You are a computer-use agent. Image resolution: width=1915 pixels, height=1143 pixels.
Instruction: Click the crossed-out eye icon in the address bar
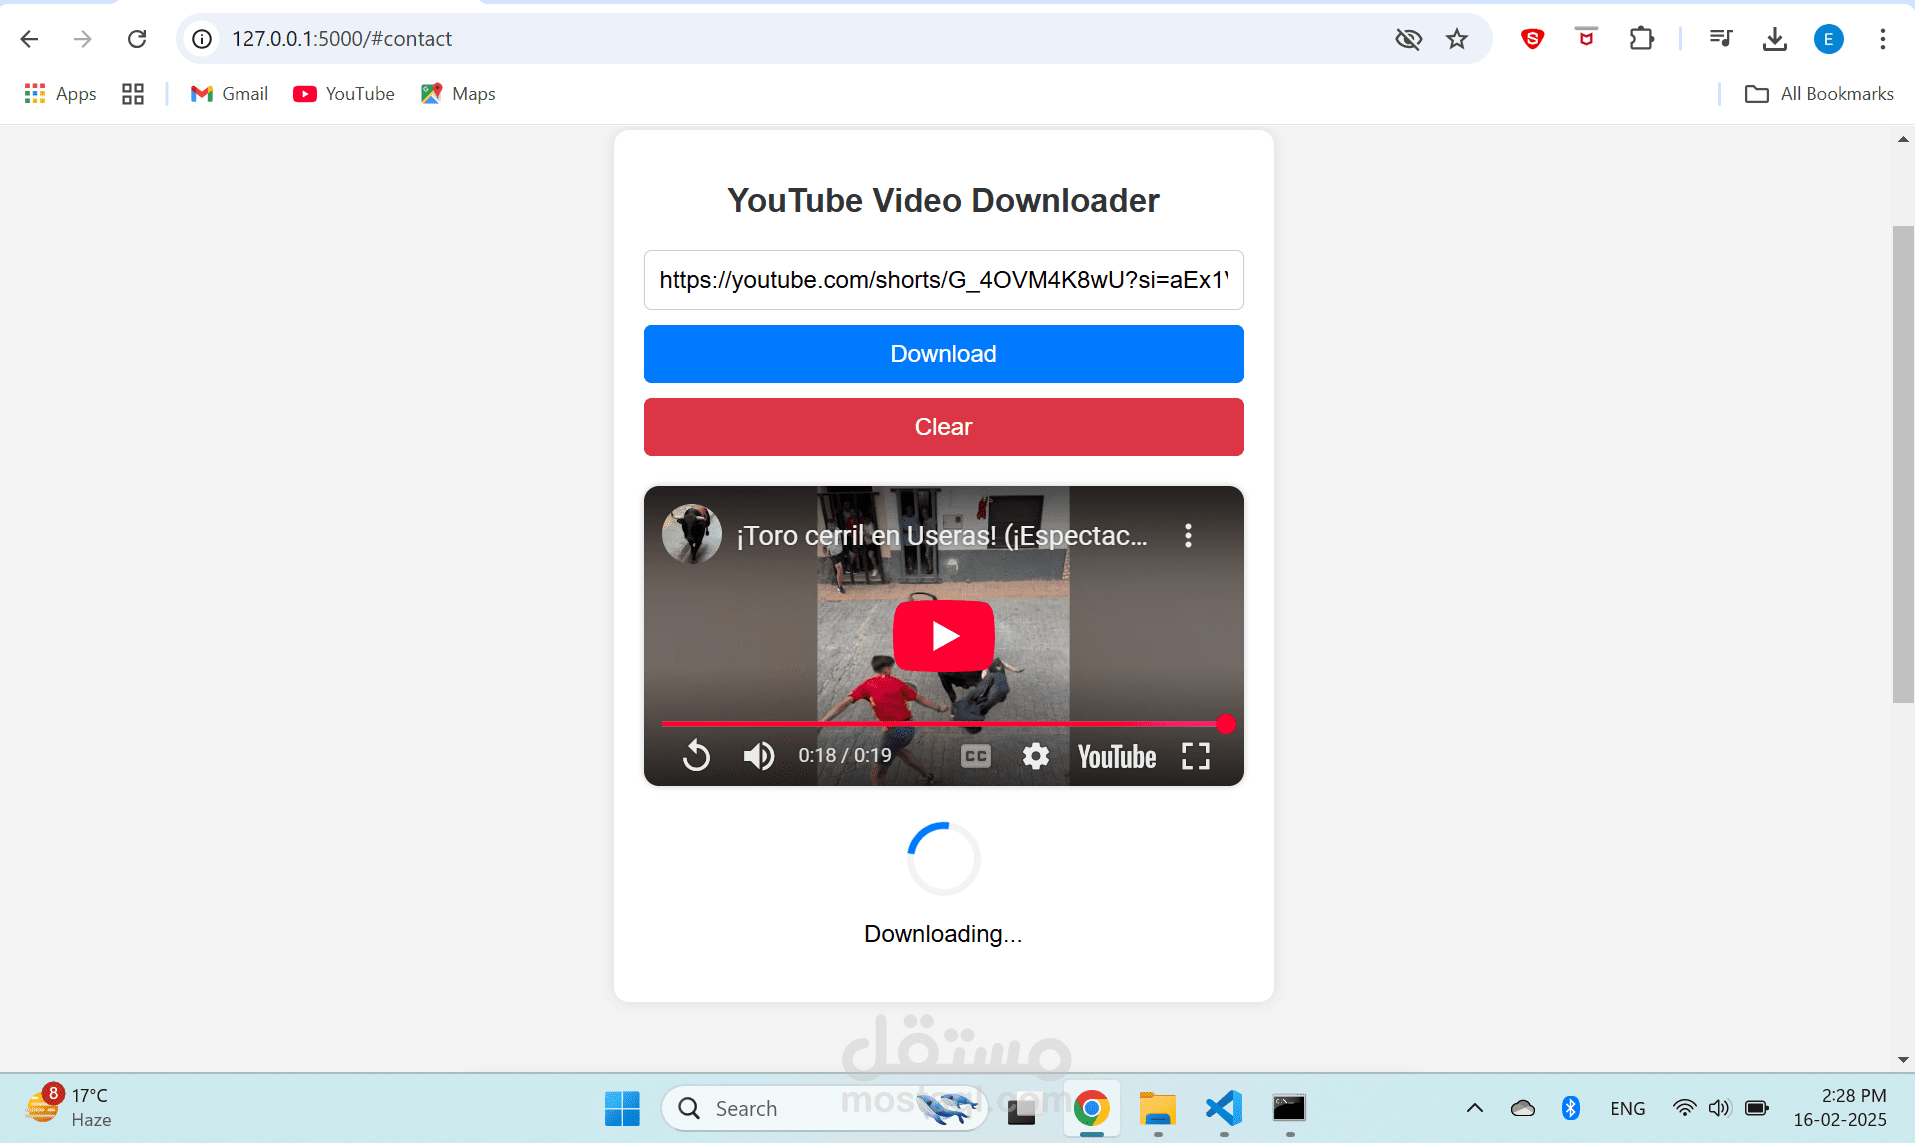pos(1408,39)
